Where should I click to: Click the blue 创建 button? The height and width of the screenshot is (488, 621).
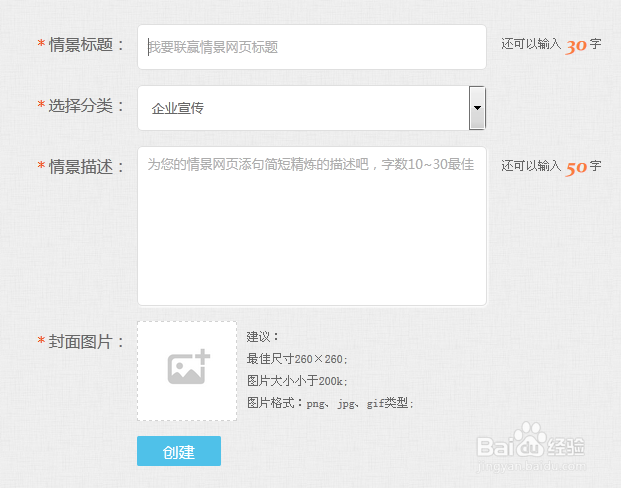(179, 451)
